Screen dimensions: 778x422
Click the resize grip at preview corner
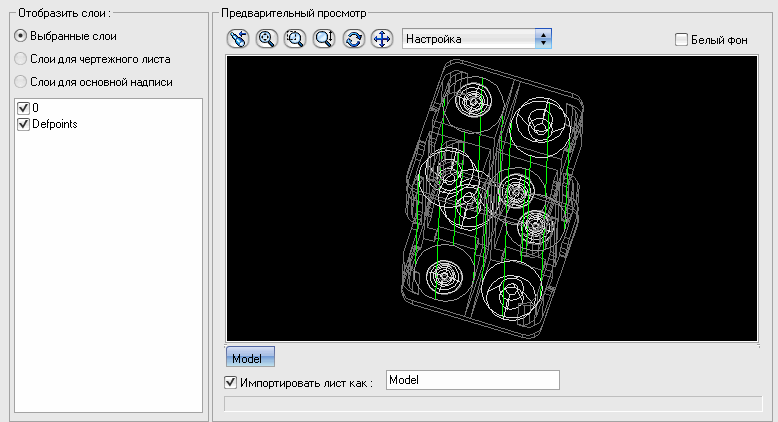pos(758,341)
